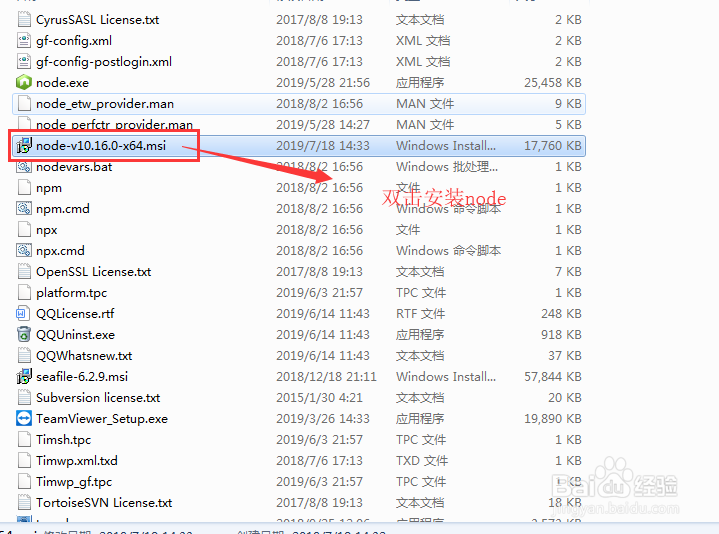Click the green node.exe application icon

[24, 83]
